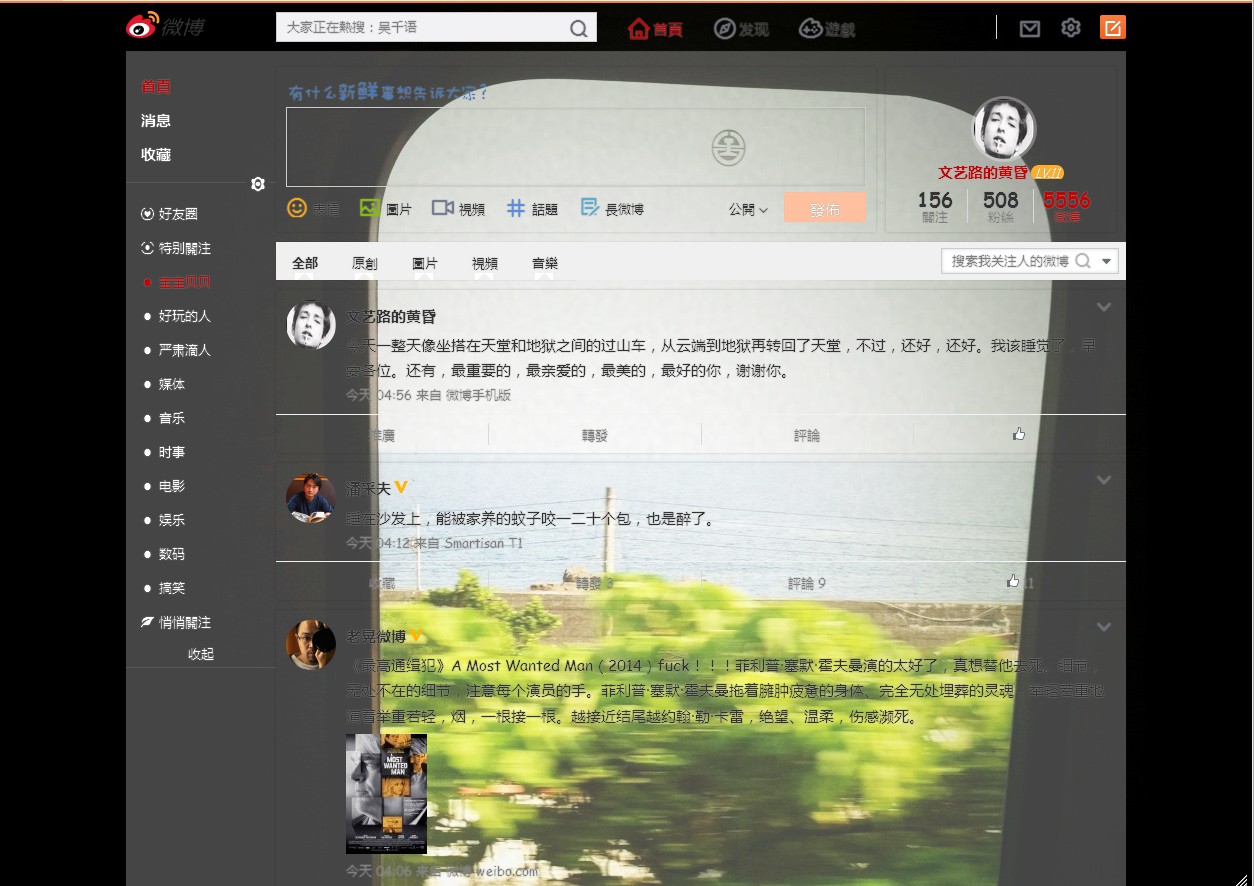Select 搞笑 group in sidebar
Screen dimensions: 1254x886
pyautogui.click(x=172, y=588)
